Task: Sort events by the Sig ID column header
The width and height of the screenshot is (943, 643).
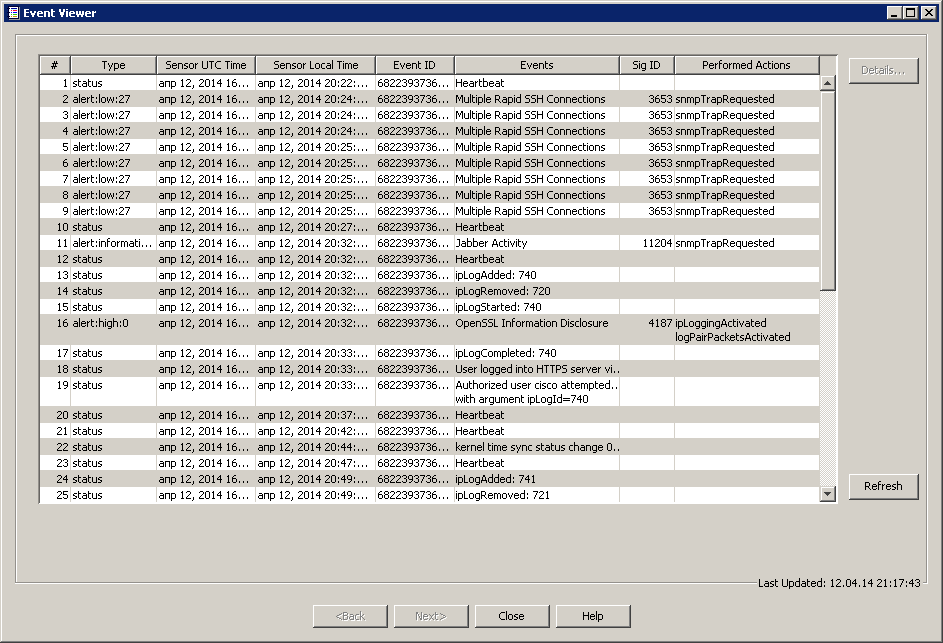Action: pos(646,64)
